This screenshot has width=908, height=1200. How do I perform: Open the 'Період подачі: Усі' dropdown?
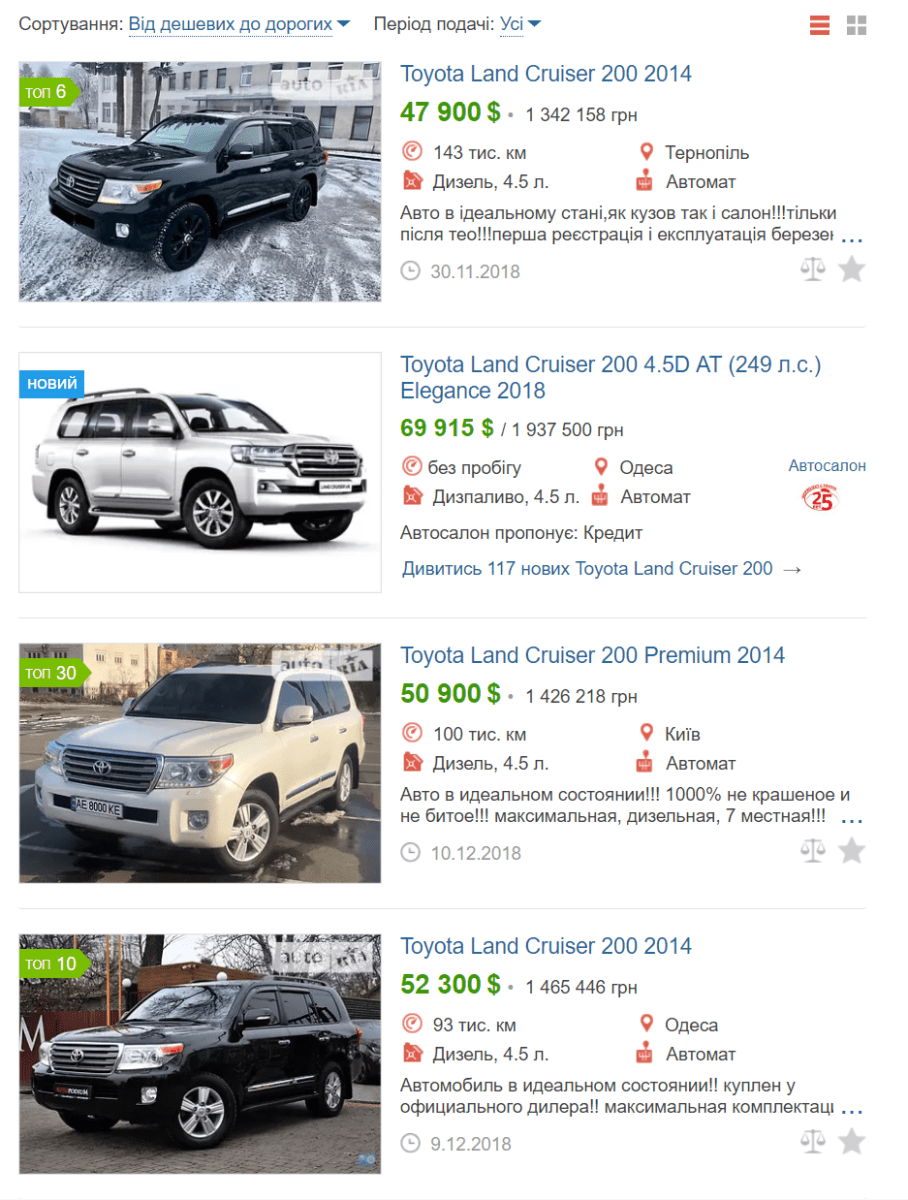[520, 24]
